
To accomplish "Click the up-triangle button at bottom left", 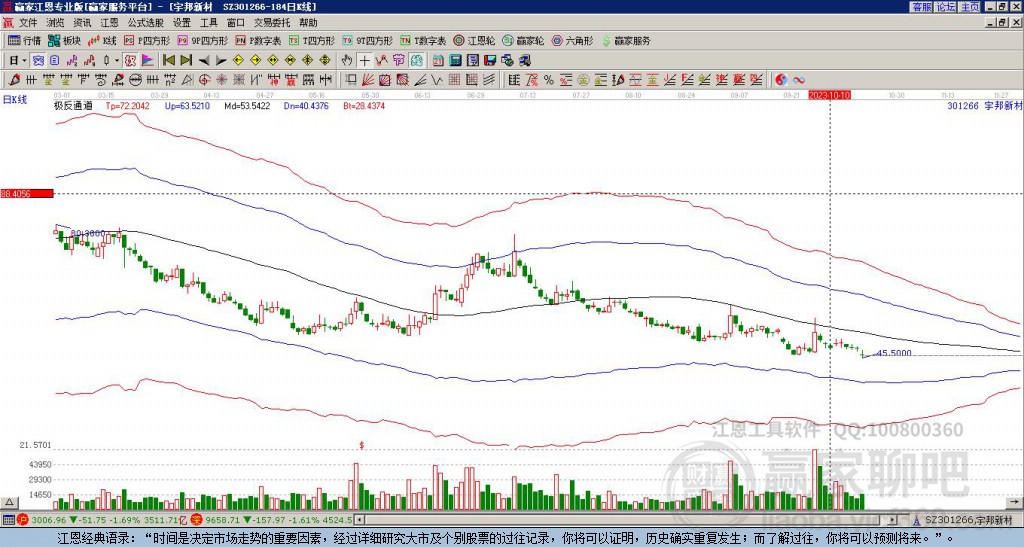I will point(9,502).
